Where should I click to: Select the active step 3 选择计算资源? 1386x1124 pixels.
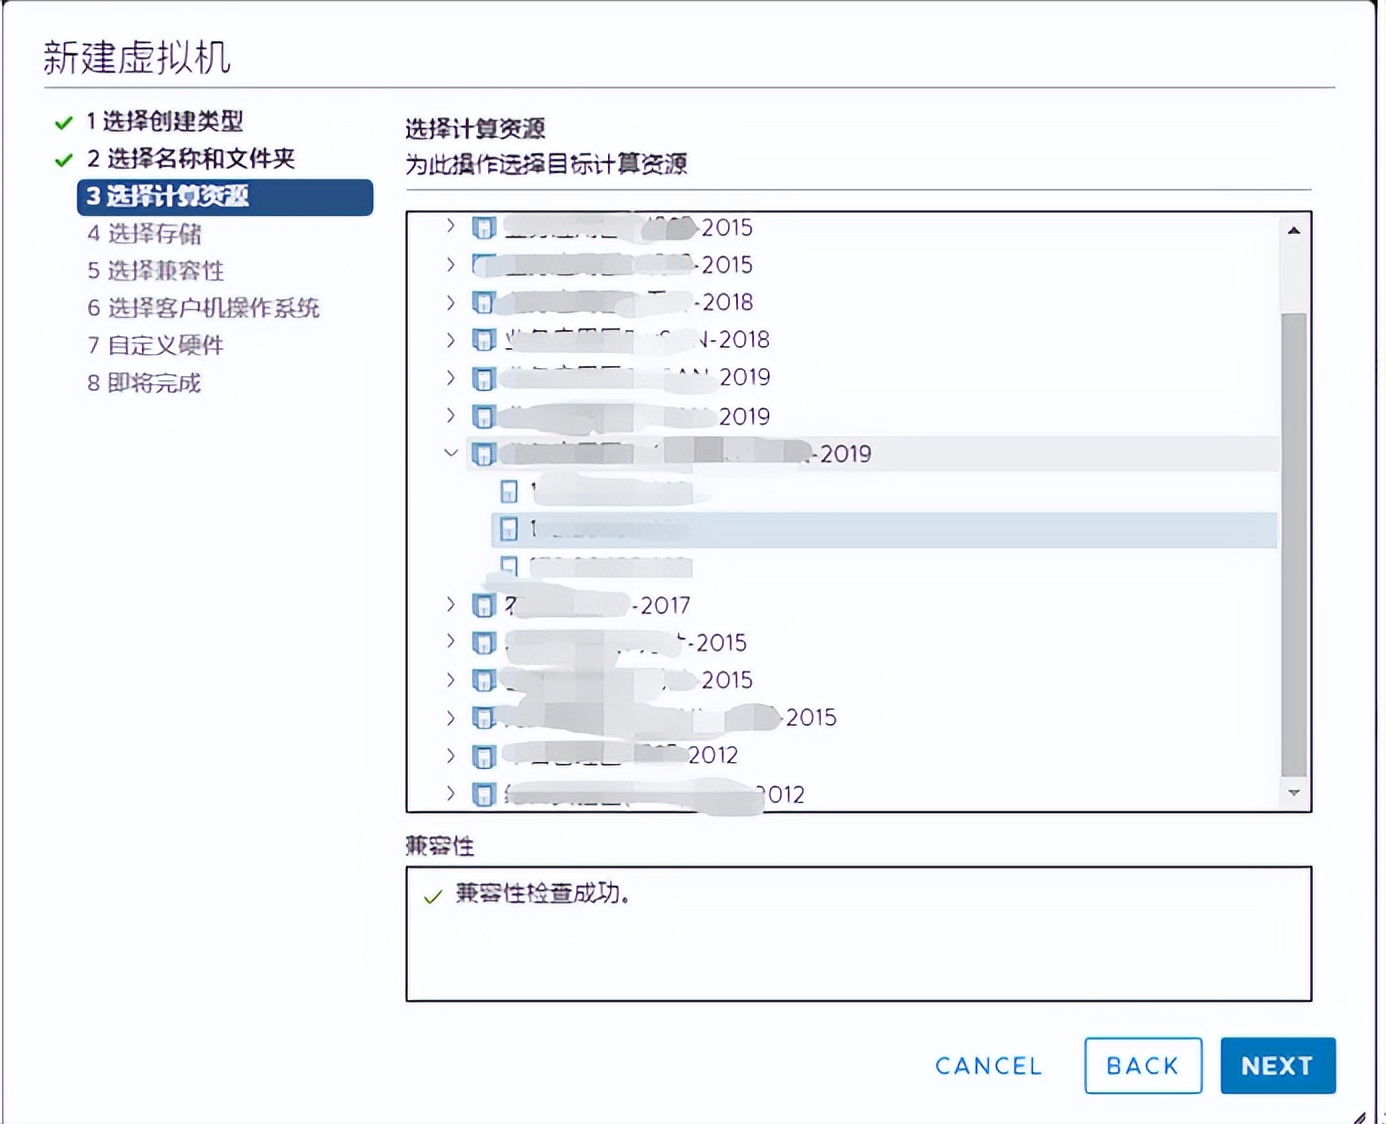(225, 197)
